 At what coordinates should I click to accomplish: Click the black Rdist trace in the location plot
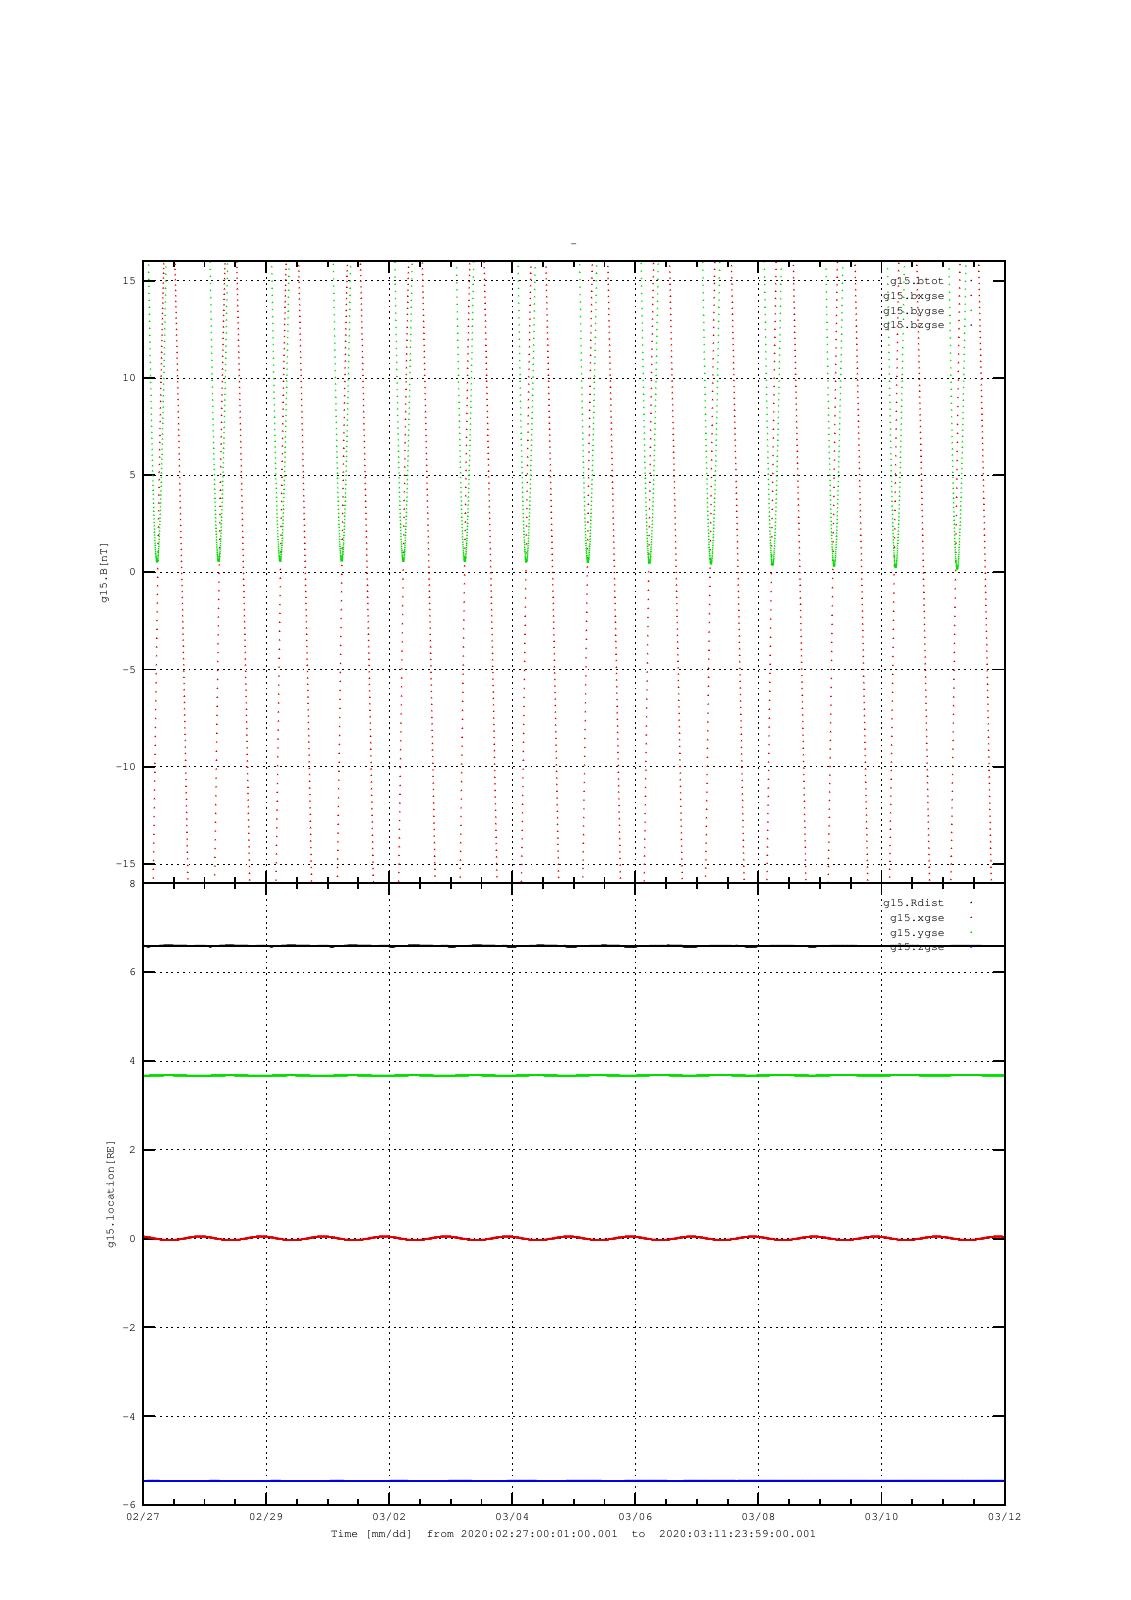[x=574, y=945]
